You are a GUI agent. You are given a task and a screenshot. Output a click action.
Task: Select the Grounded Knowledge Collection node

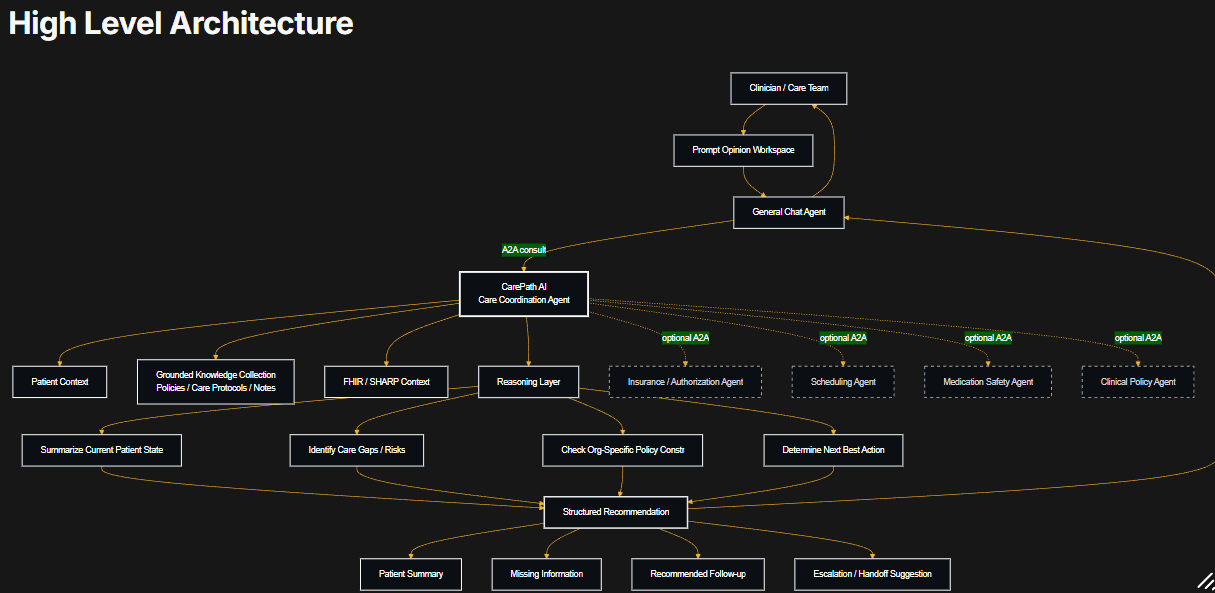point(216,381)
